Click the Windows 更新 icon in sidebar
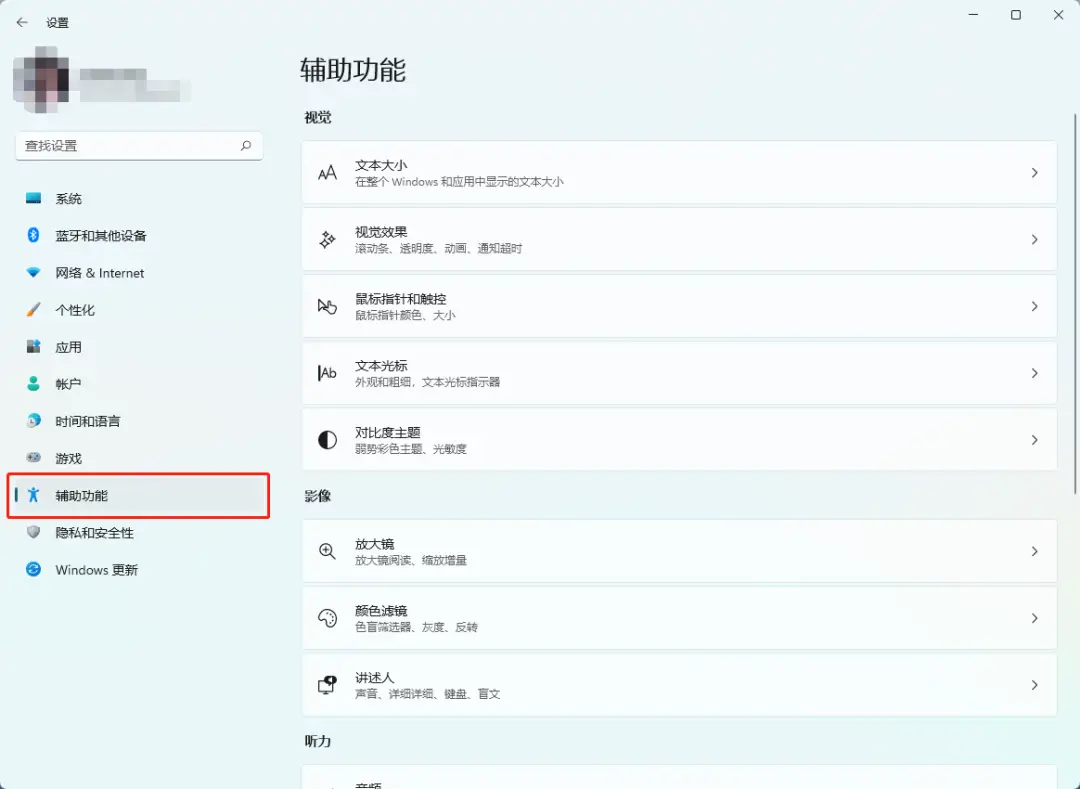1080x789 pixels. click(32, 570)
